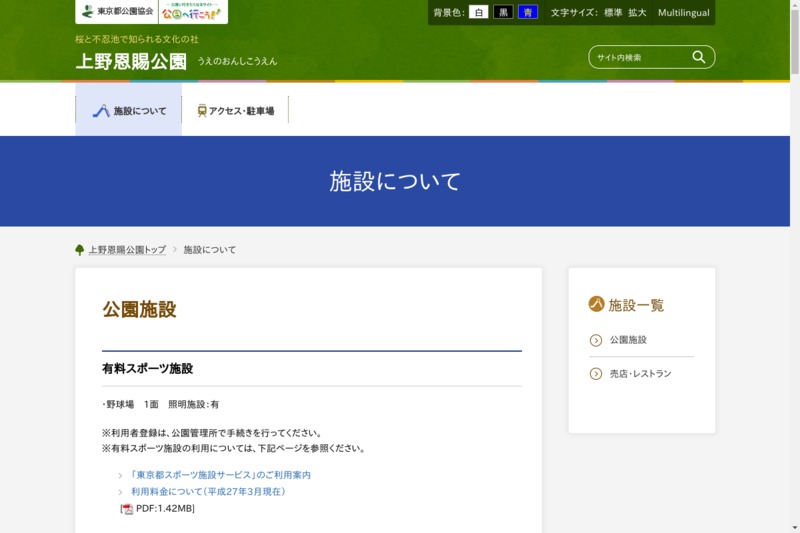Open the アクセス・駐車場 navigation tab
This screenshot has width=800, height=533.
[x=235, y=111]
